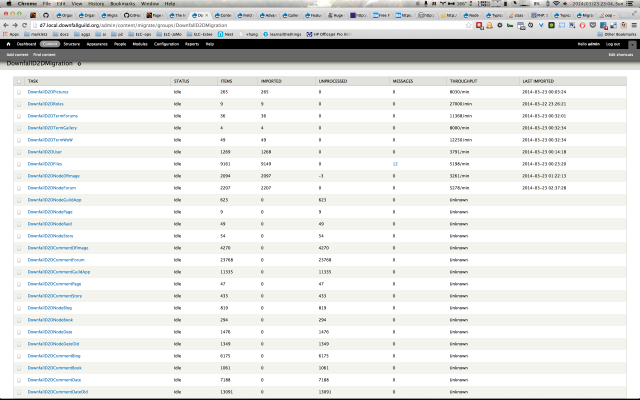
Task: Click the Find content shortcut link
Action: [44, 55]
